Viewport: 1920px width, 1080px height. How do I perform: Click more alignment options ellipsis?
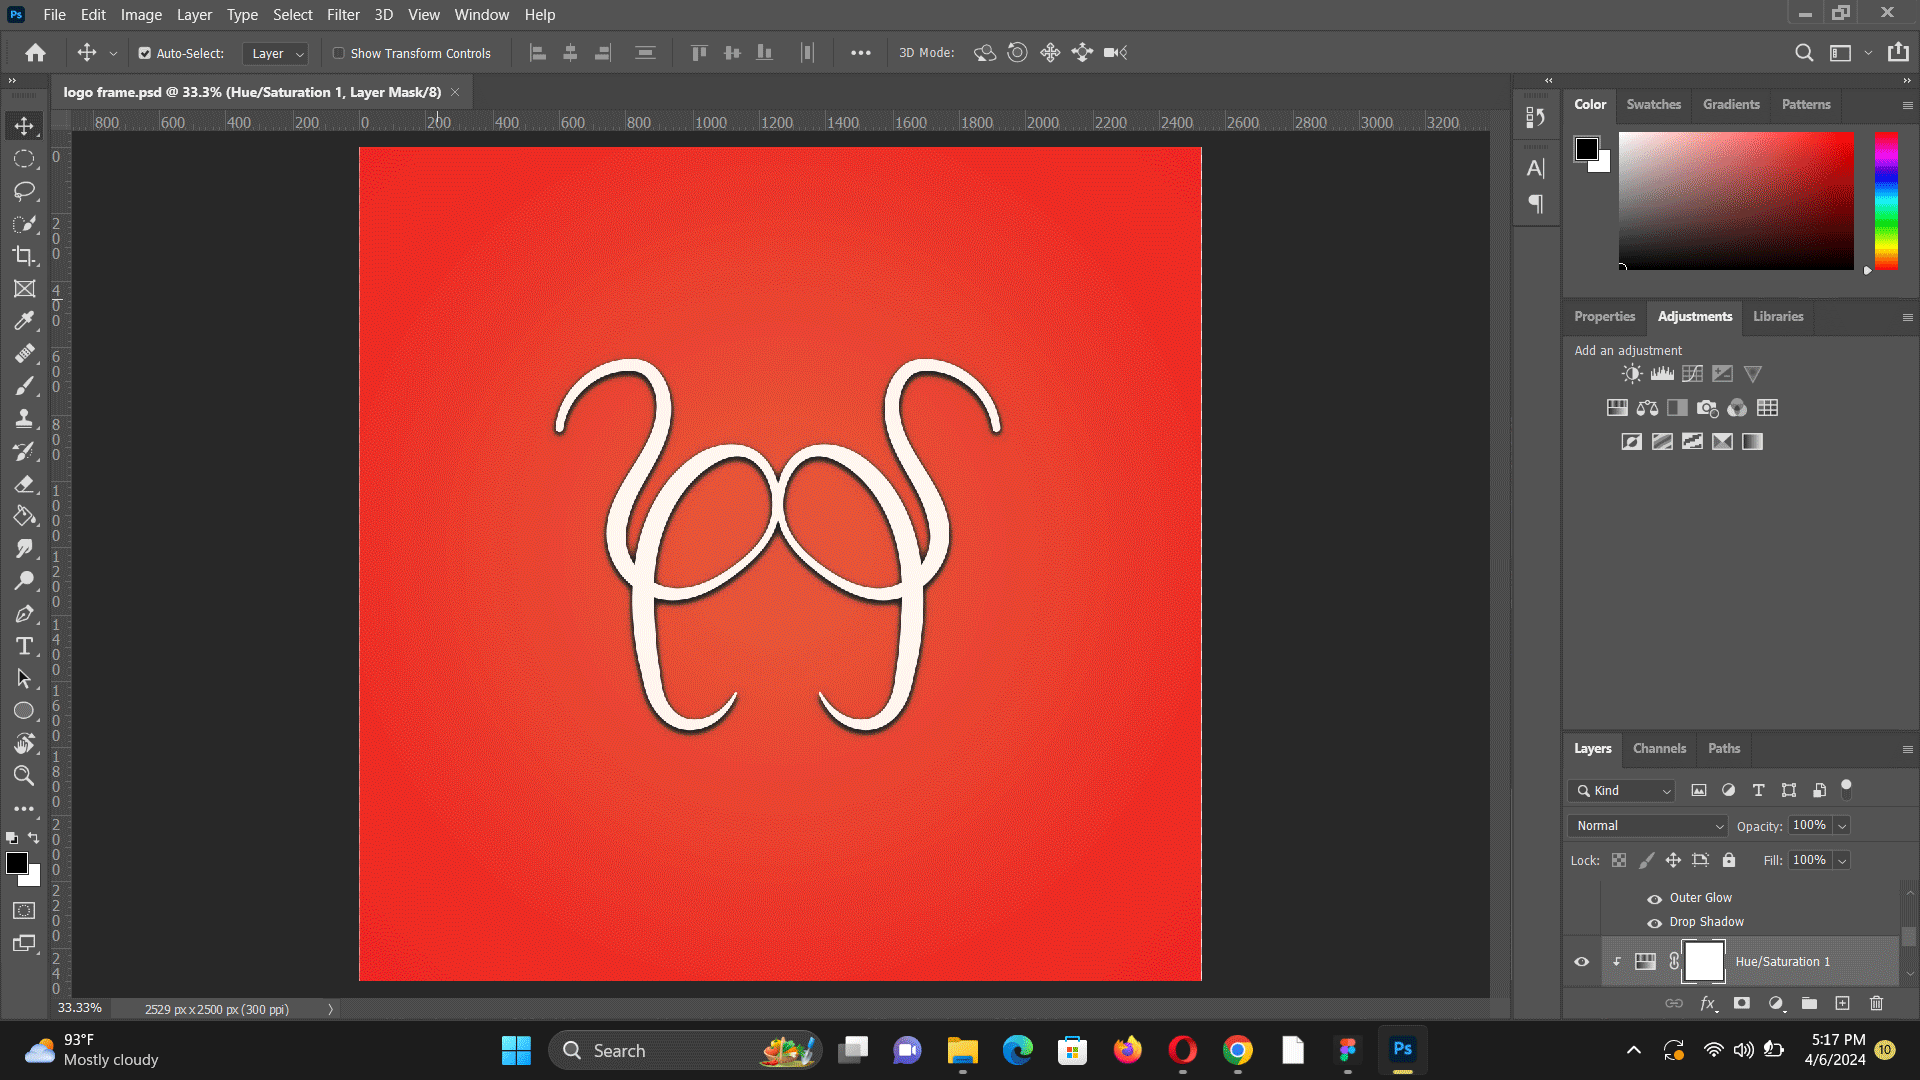coord(860,54)
